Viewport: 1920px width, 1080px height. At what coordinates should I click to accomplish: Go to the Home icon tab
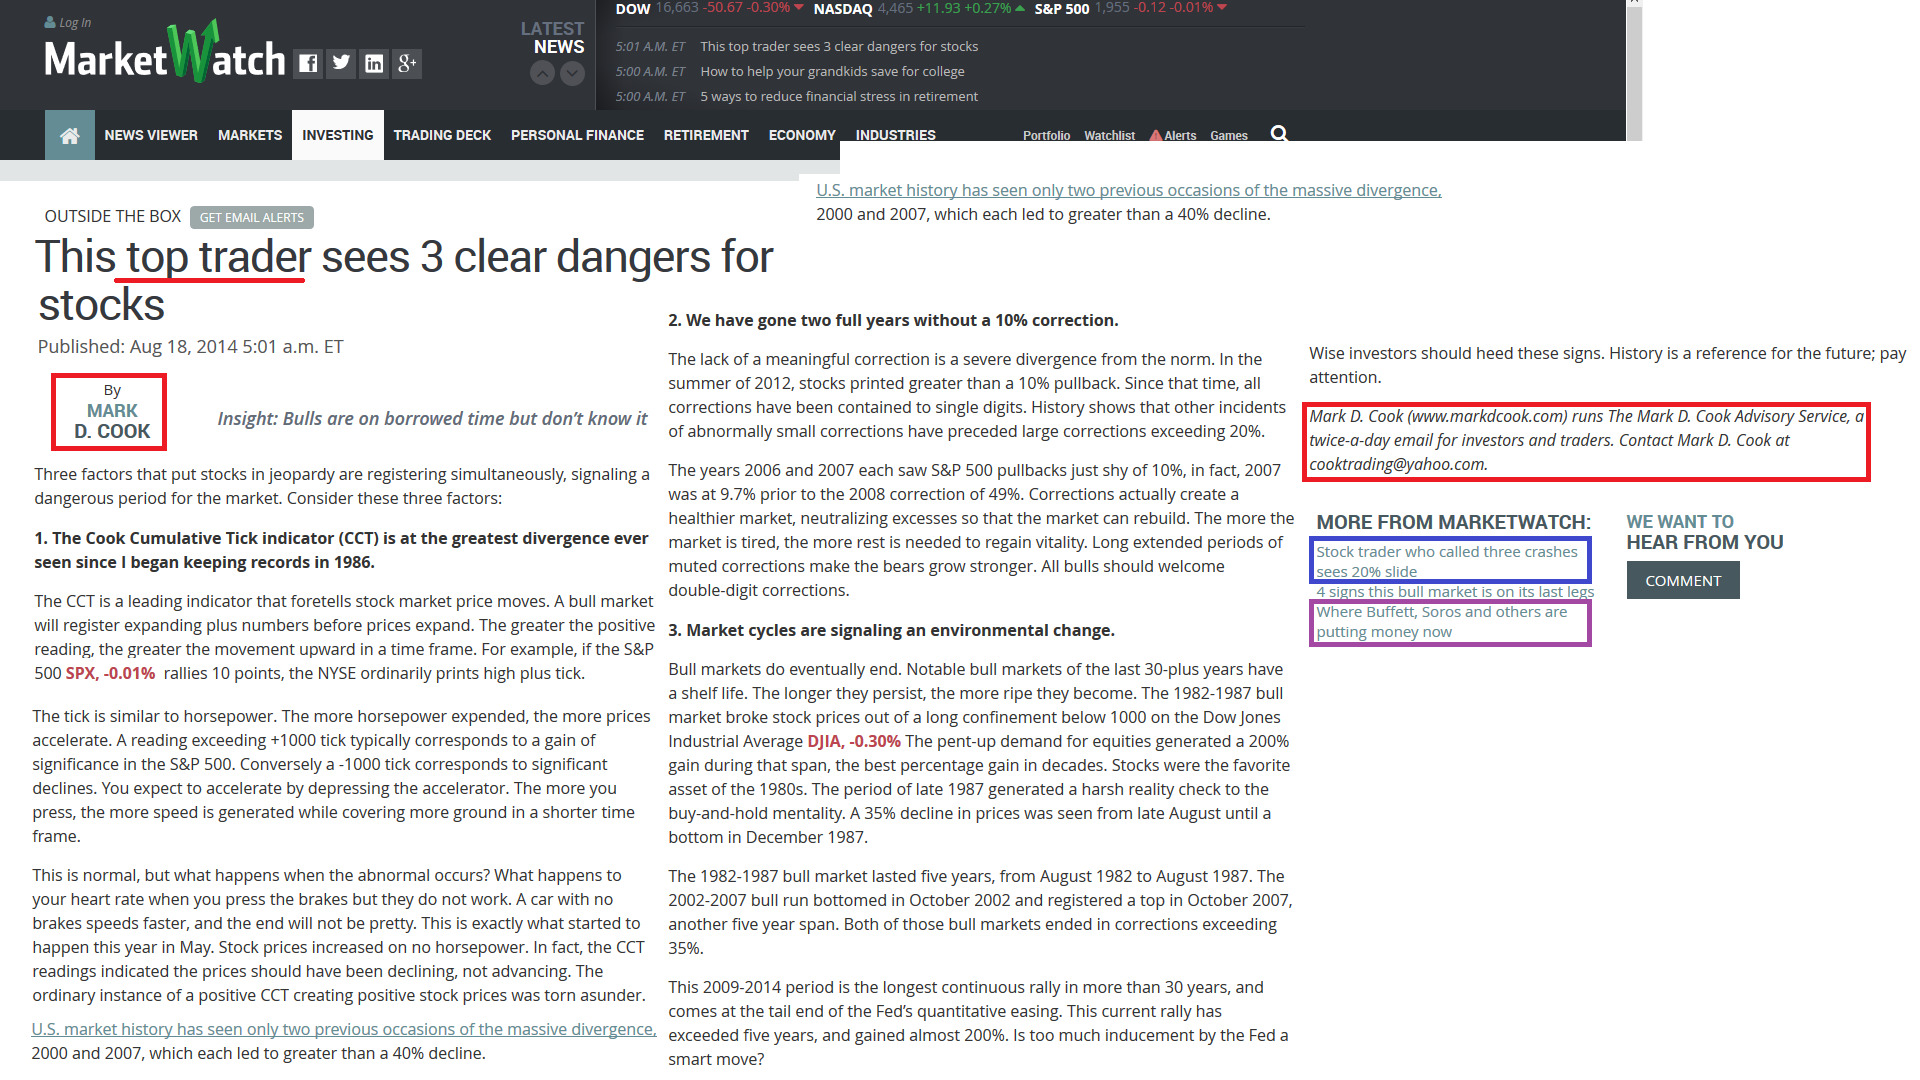click(70, 135)
